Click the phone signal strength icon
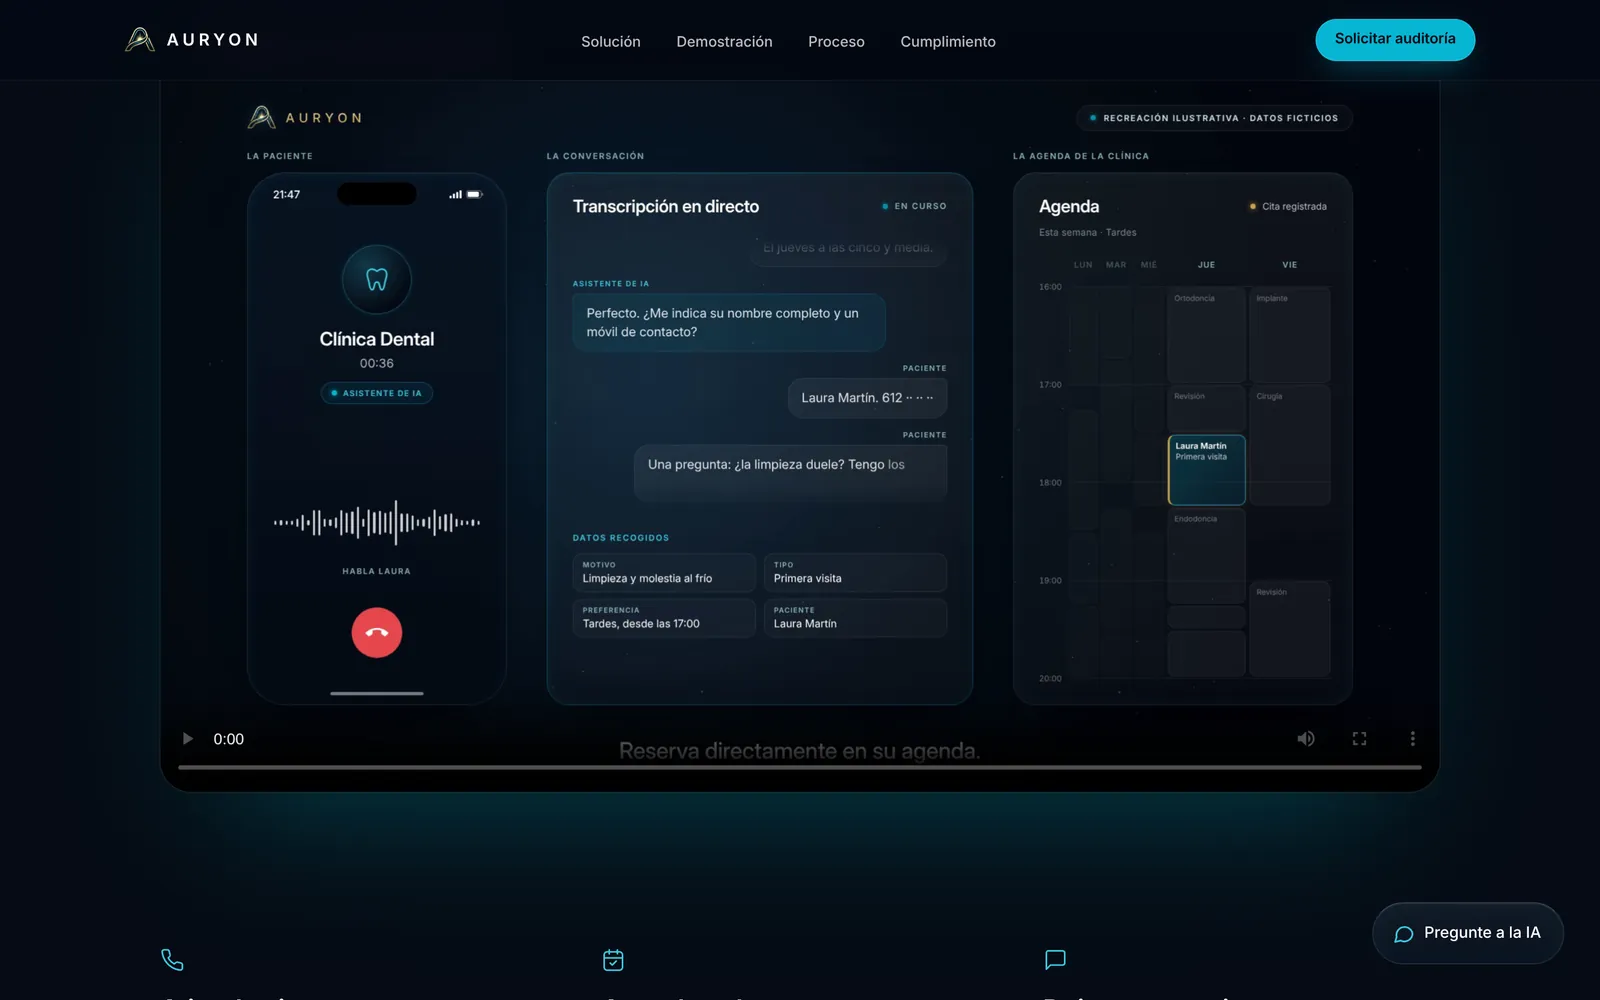Image resolution: width=1600 pixels, height=1000 pixels. (x=456, y=195)
